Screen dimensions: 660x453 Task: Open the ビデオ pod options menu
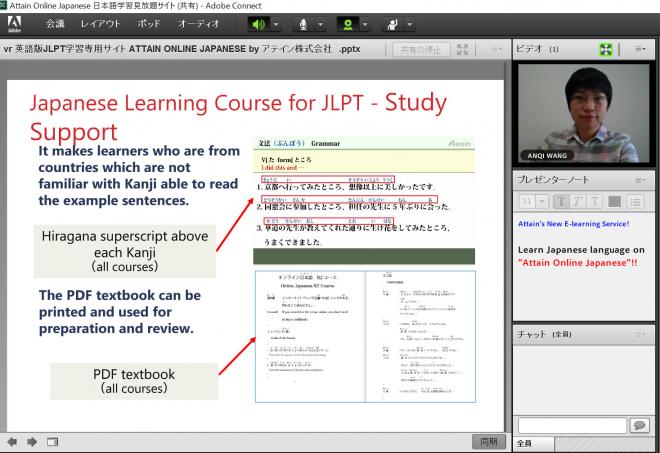(x=640, y=49)
